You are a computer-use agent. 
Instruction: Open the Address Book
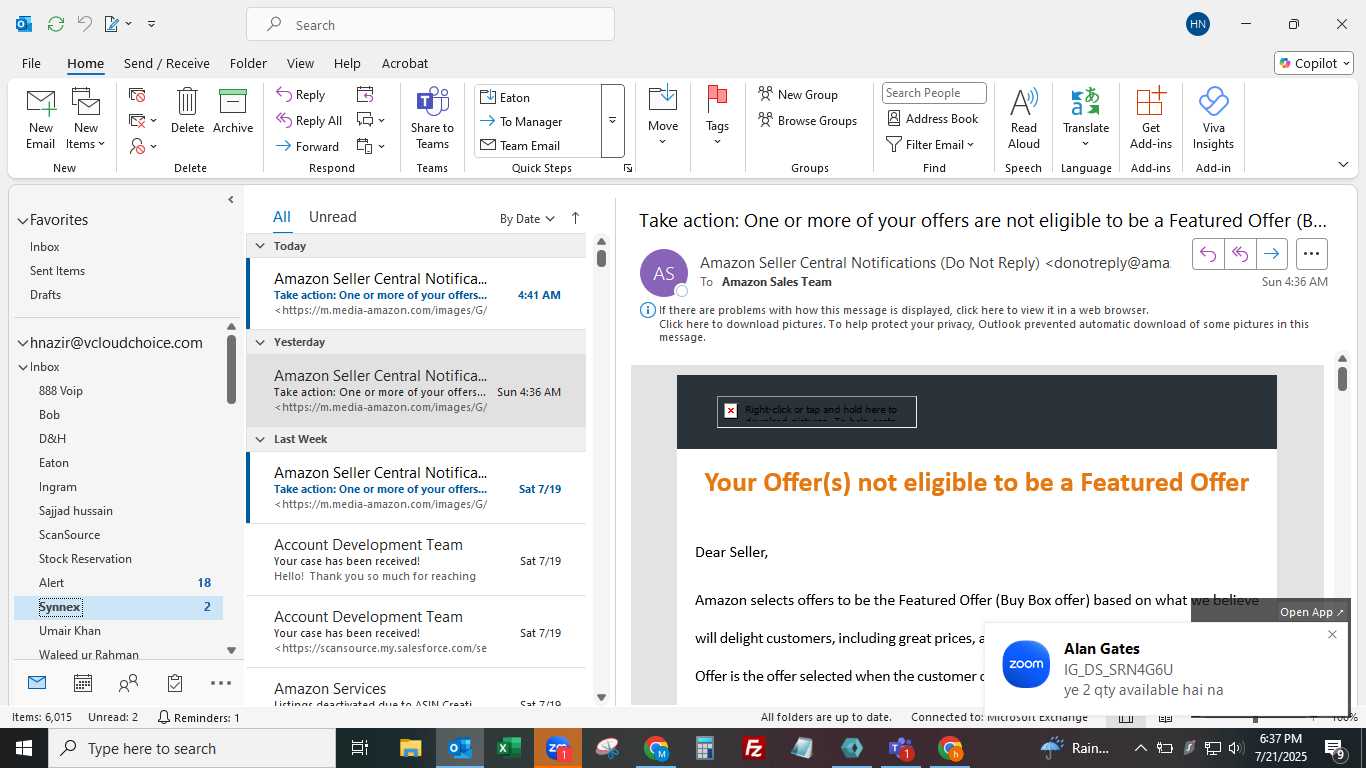(933, 118)
